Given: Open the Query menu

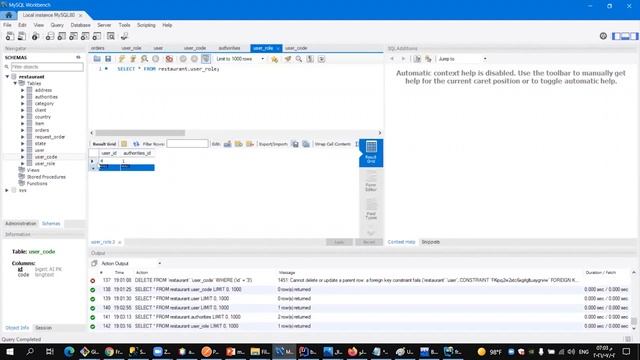Looking at the screenshot, I should pyautogui.click(x=57, y=25).
